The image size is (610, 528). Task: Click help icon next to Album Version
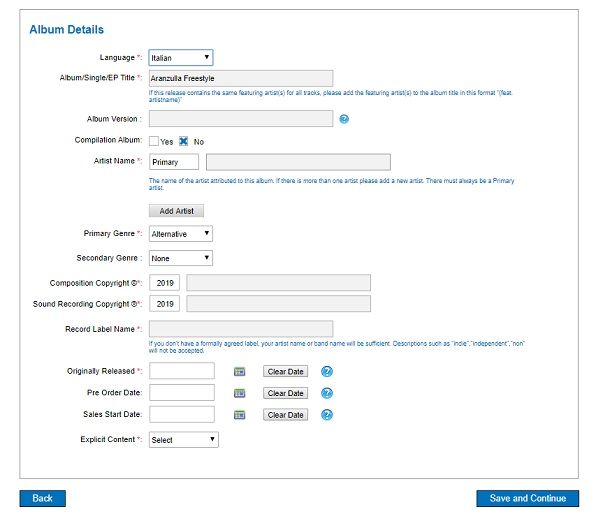coord(344,119)
